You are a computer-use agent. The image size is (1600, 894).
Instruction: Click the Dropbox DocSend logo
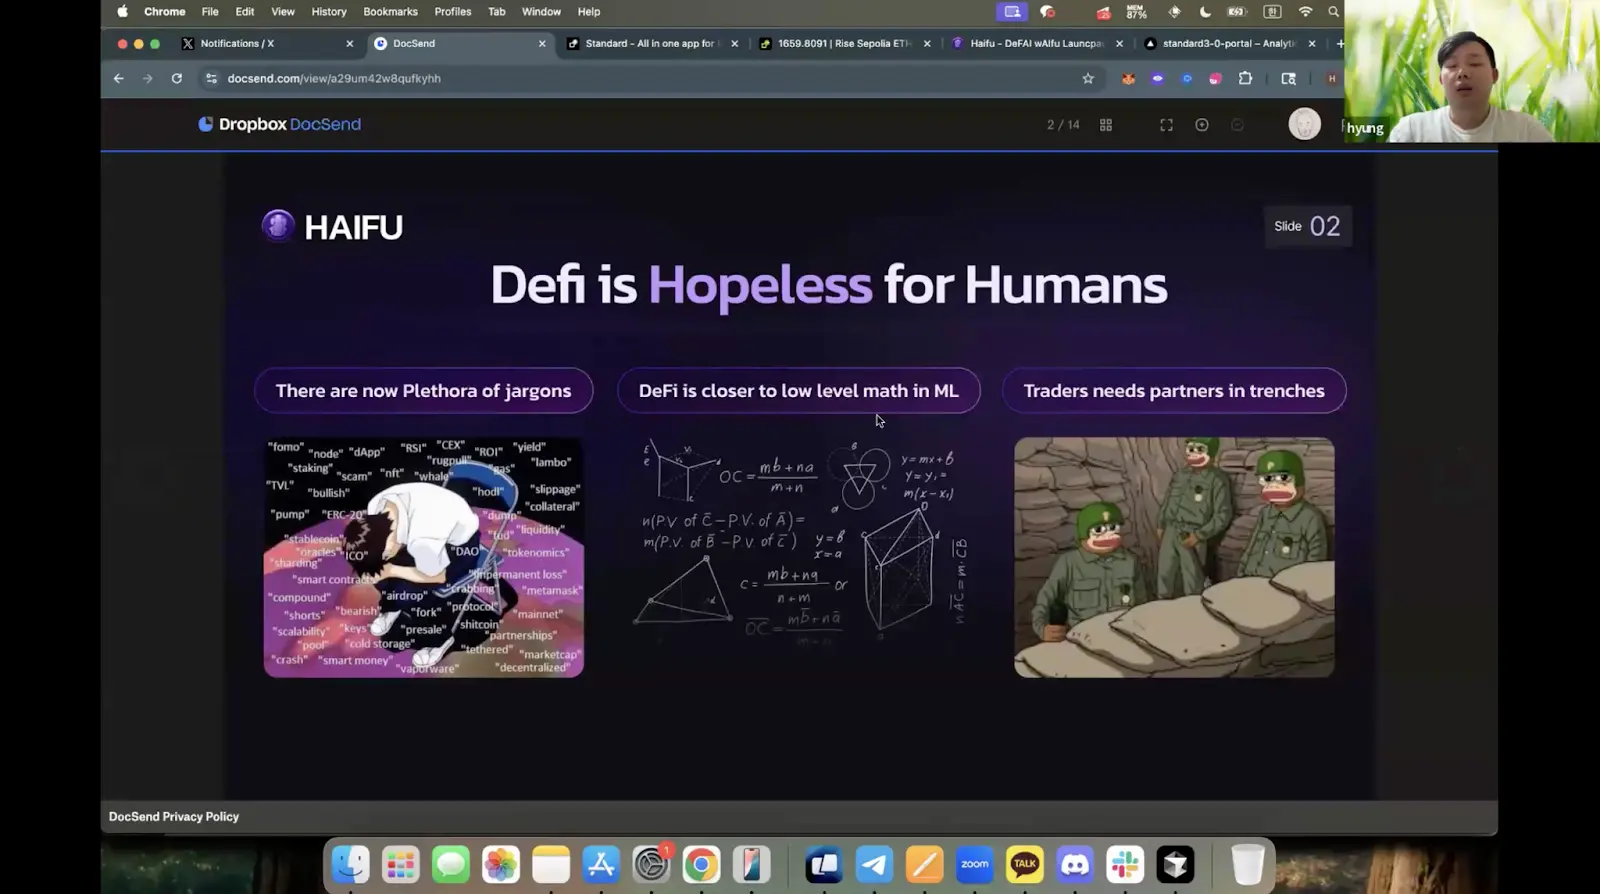click(279, 124)
